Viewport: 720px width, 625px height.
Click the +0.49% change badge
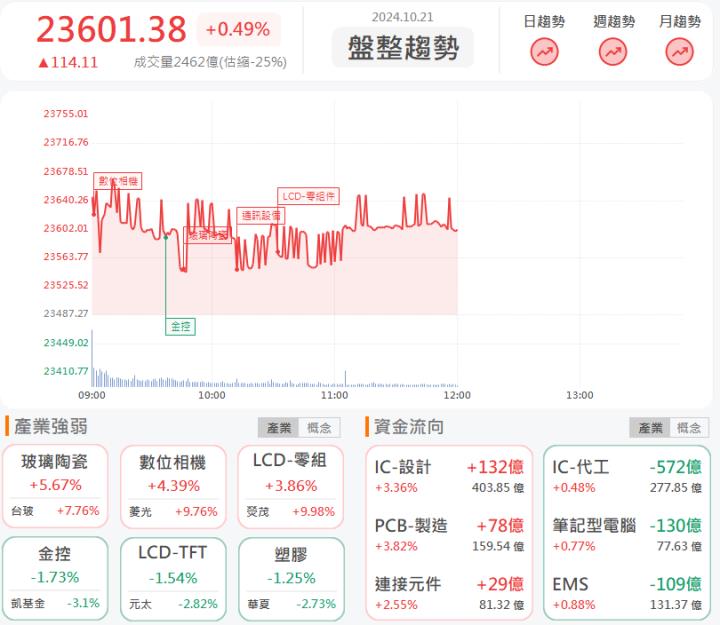[238, 30]
